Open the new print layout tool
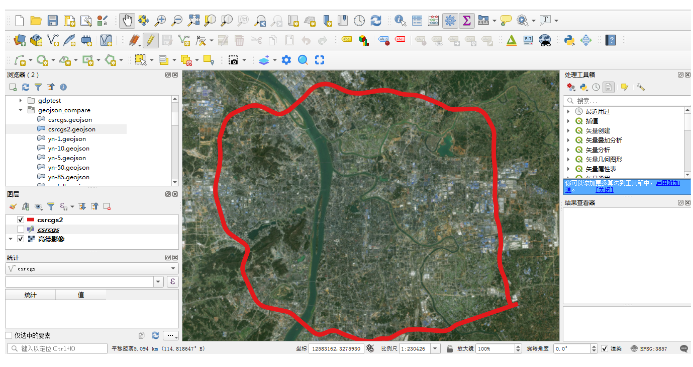 tap(69, 20)
